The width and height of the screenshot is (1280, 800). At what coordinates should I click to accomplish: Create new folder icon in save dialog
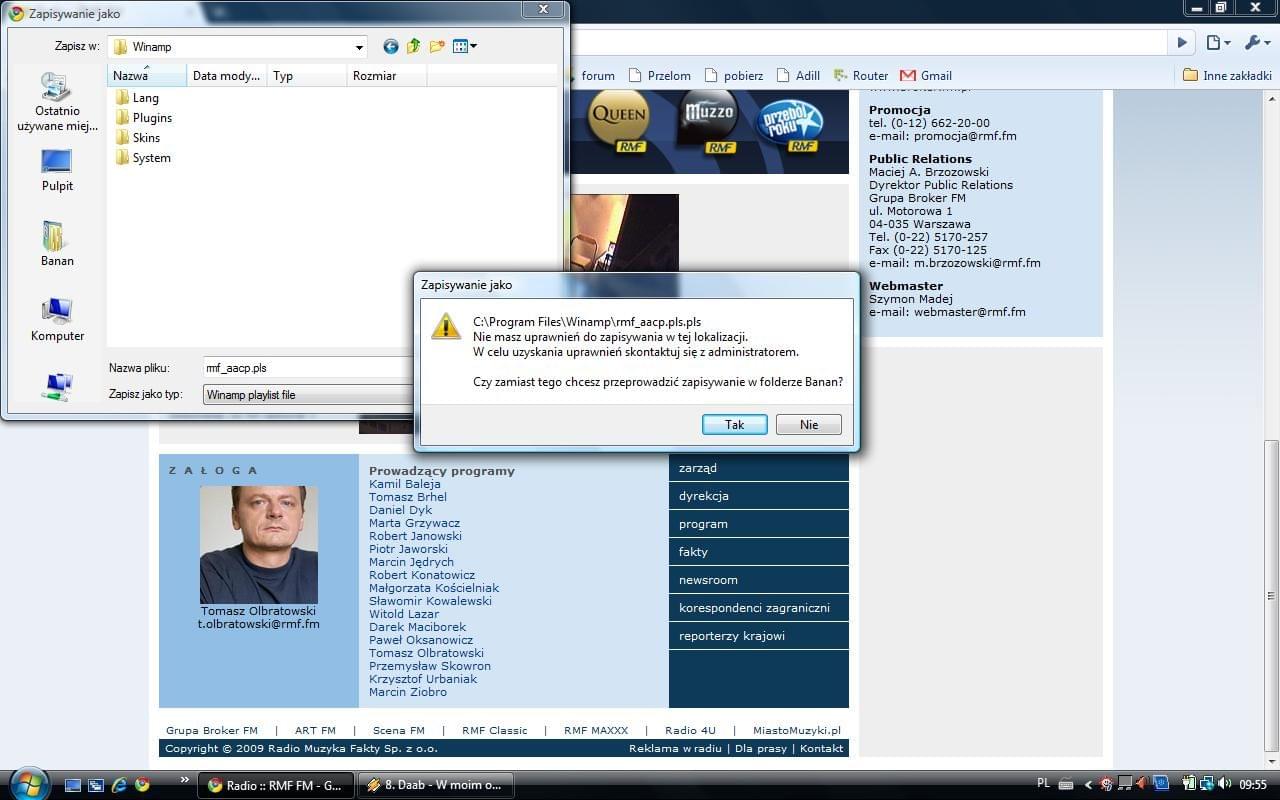[x=437, y=46]
